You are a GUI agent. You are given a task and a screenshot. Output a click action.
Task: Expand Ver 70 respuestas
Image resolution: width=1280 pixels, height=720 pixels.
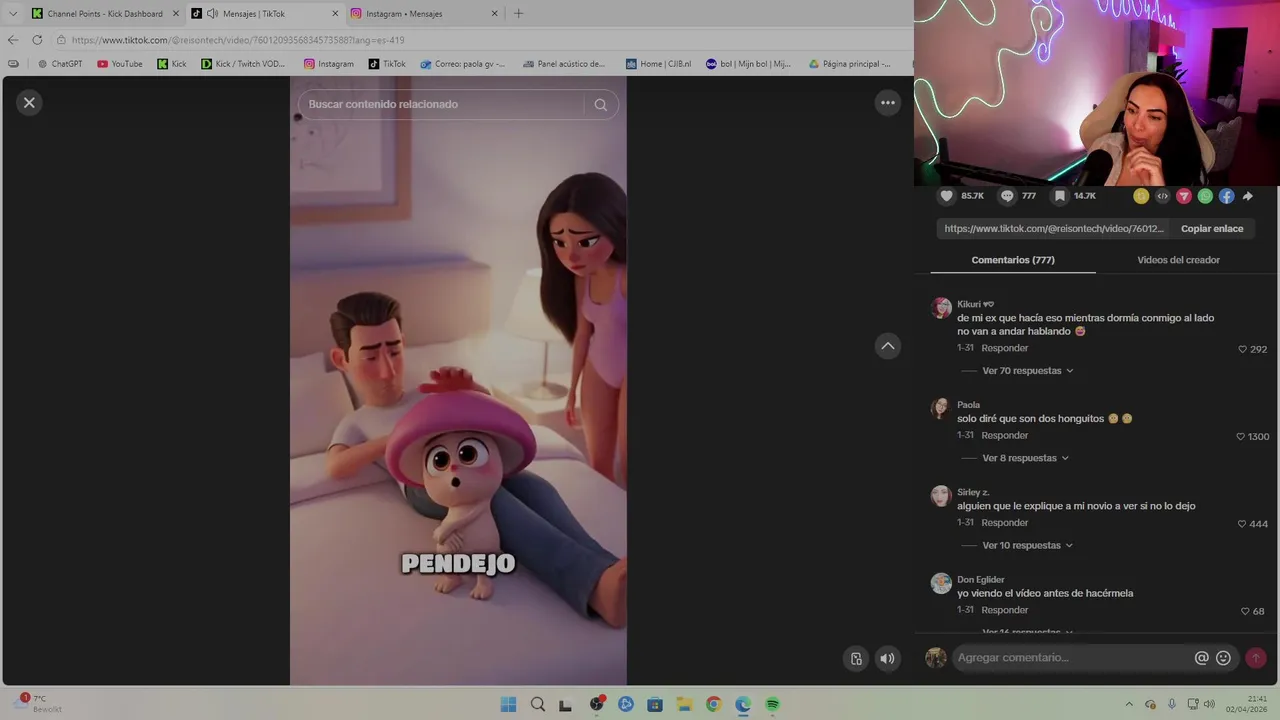pyautogui.click(x=1027, y=371)
